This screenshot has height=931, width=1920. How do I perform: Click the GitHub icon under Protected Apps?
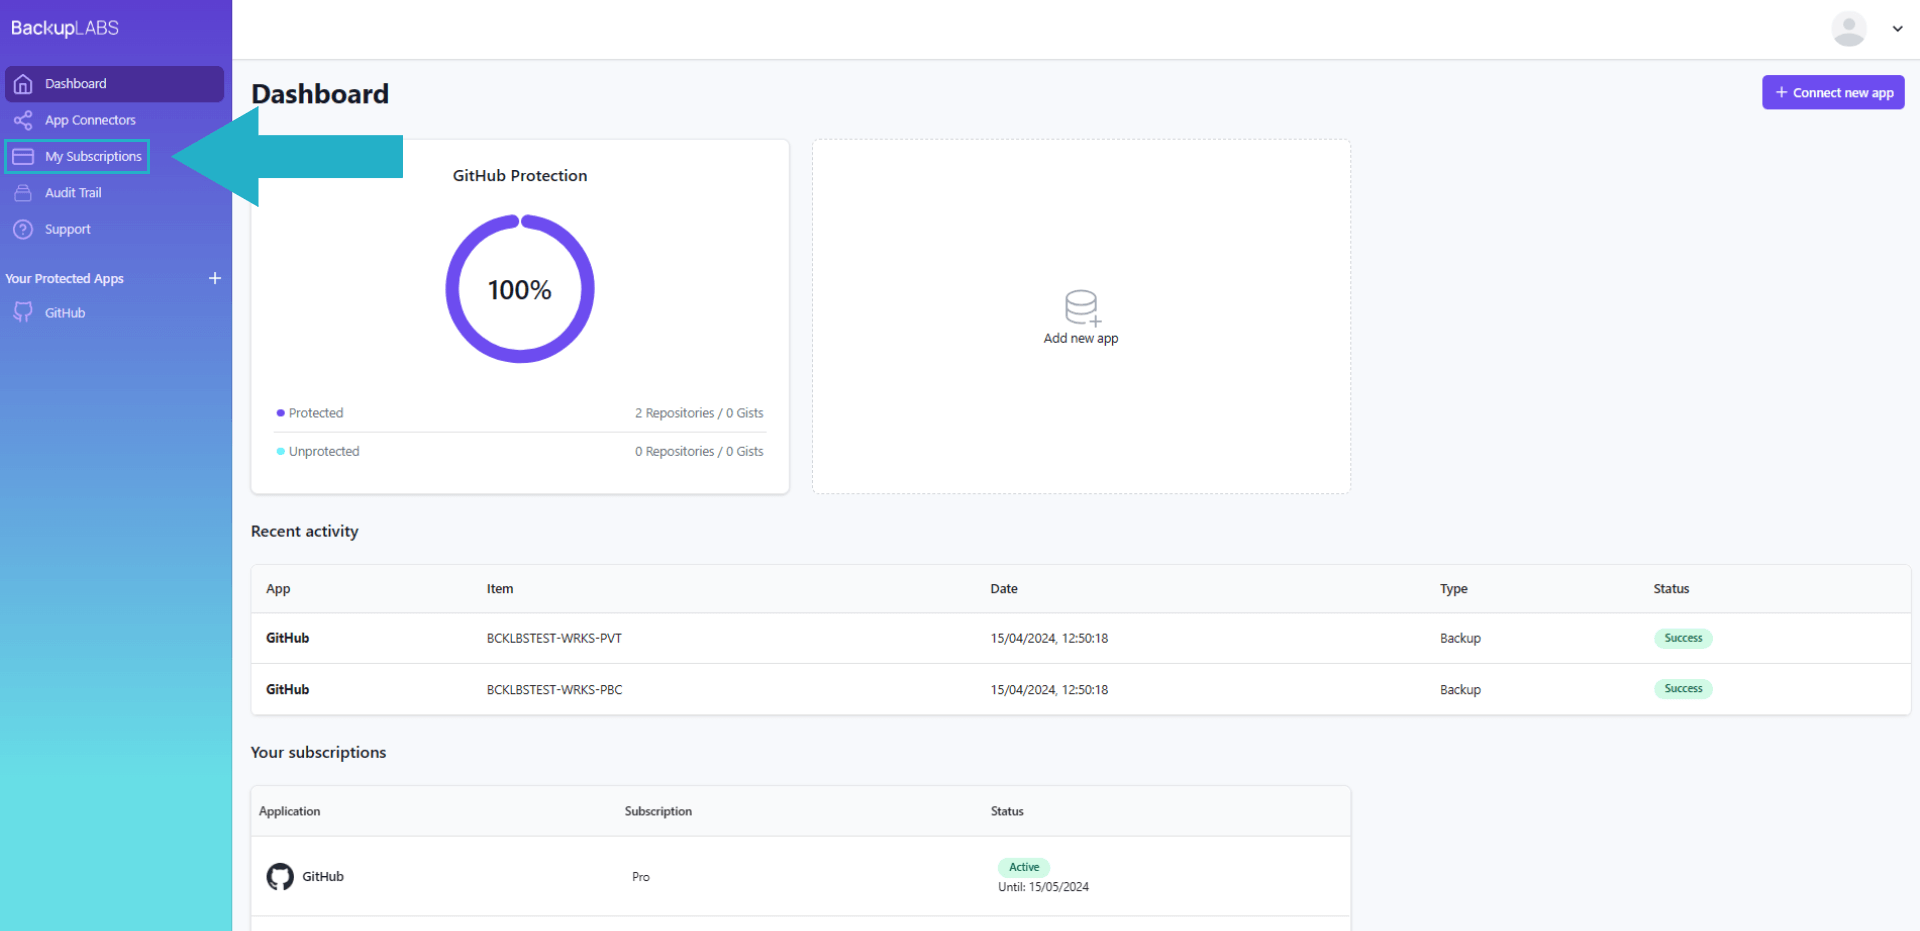click(x=23, y=313)
